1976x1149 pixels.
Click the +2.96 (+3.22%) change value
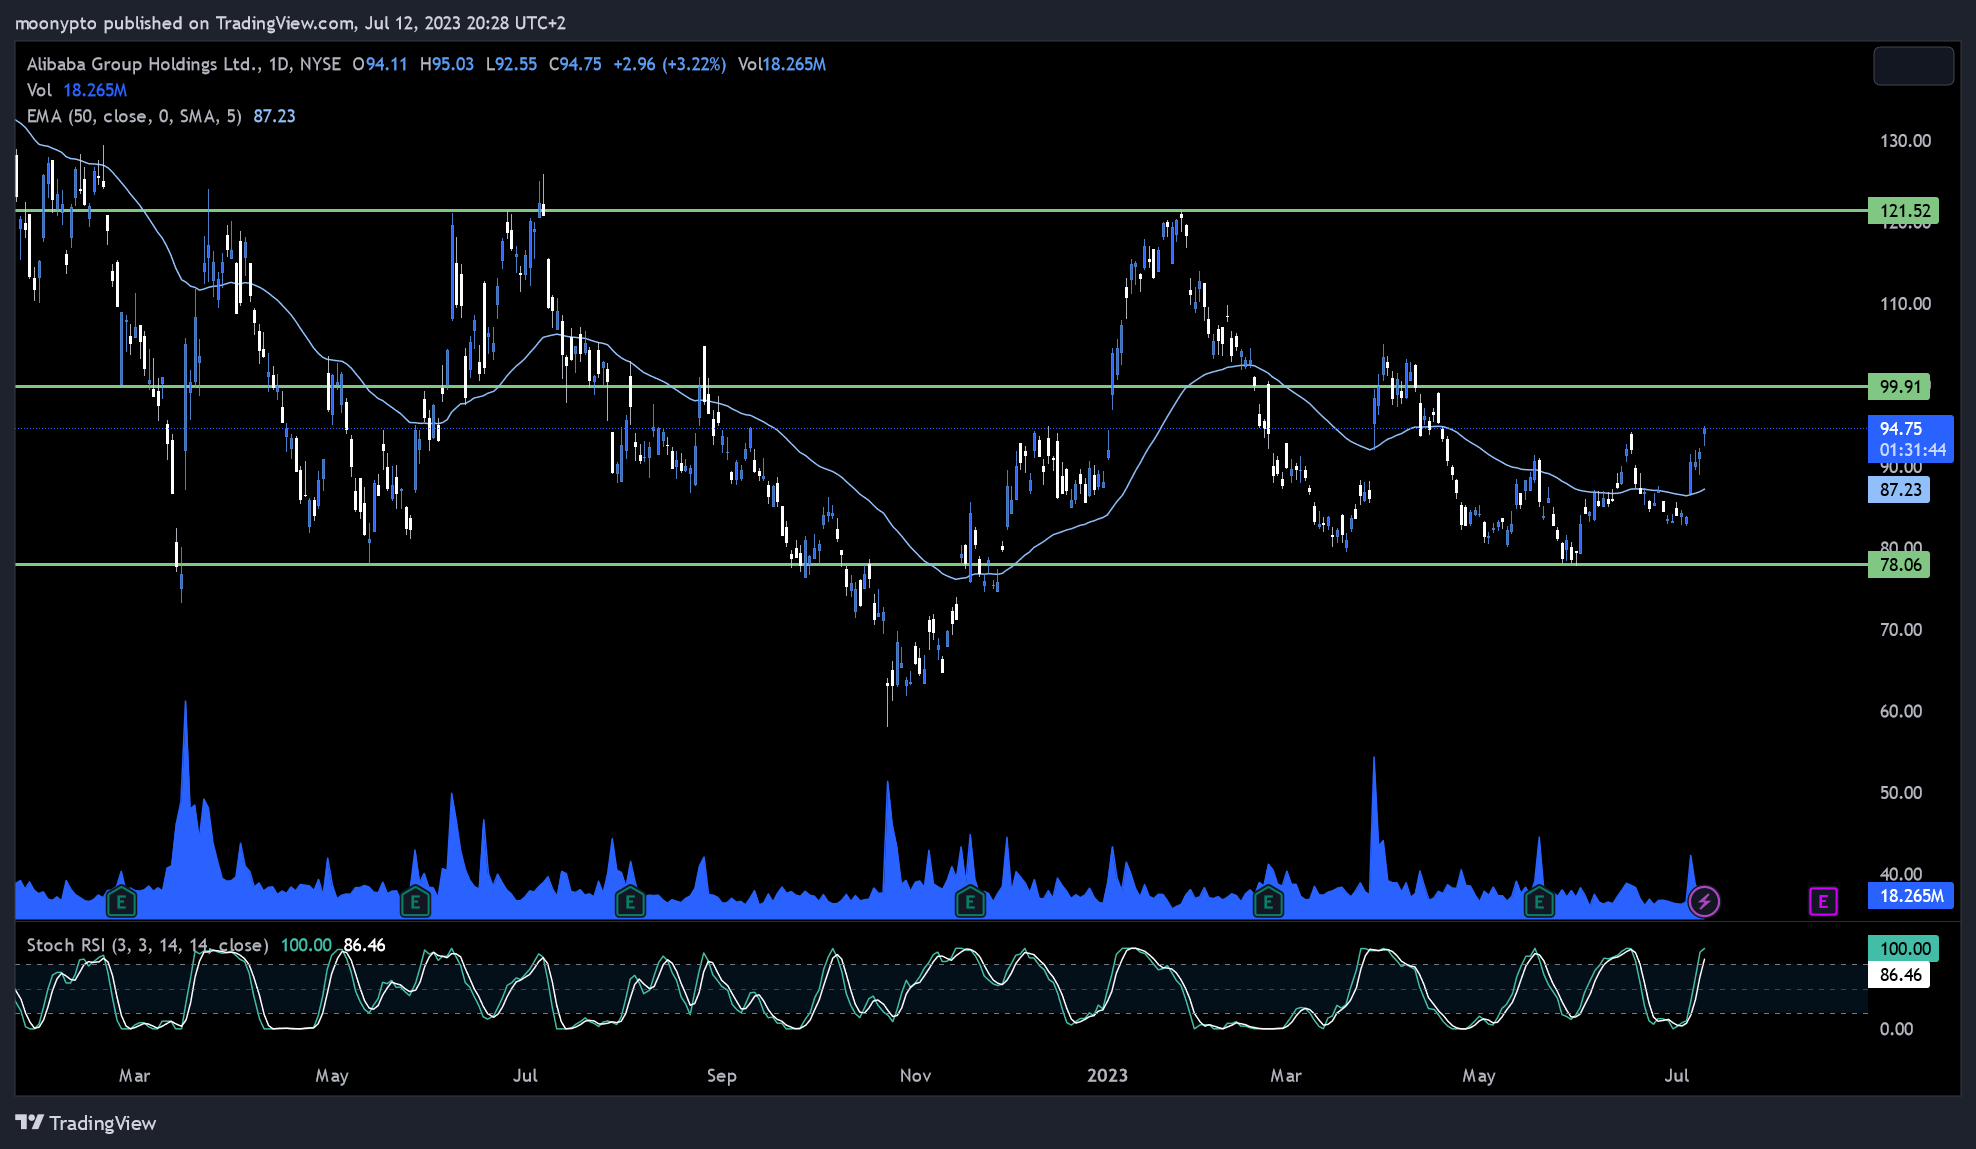(x=669, y=64)
